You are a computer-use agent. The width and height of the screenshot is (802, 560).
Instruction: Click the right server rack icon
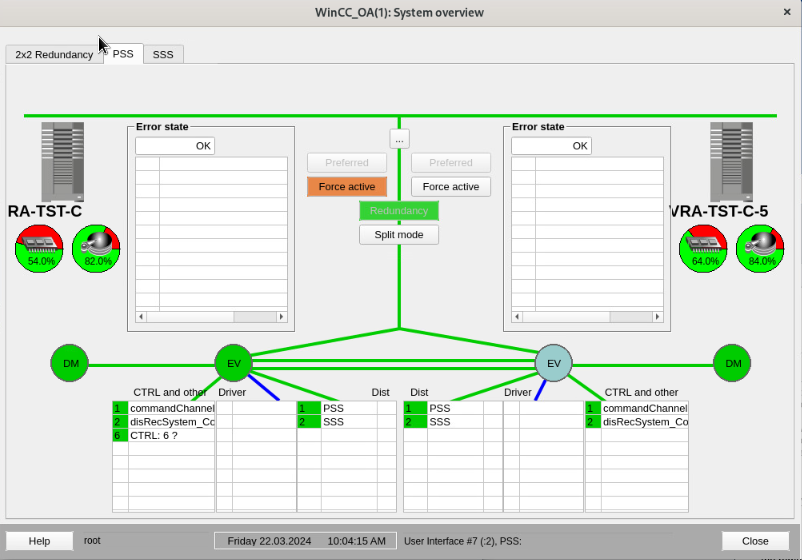click(730, 161)
